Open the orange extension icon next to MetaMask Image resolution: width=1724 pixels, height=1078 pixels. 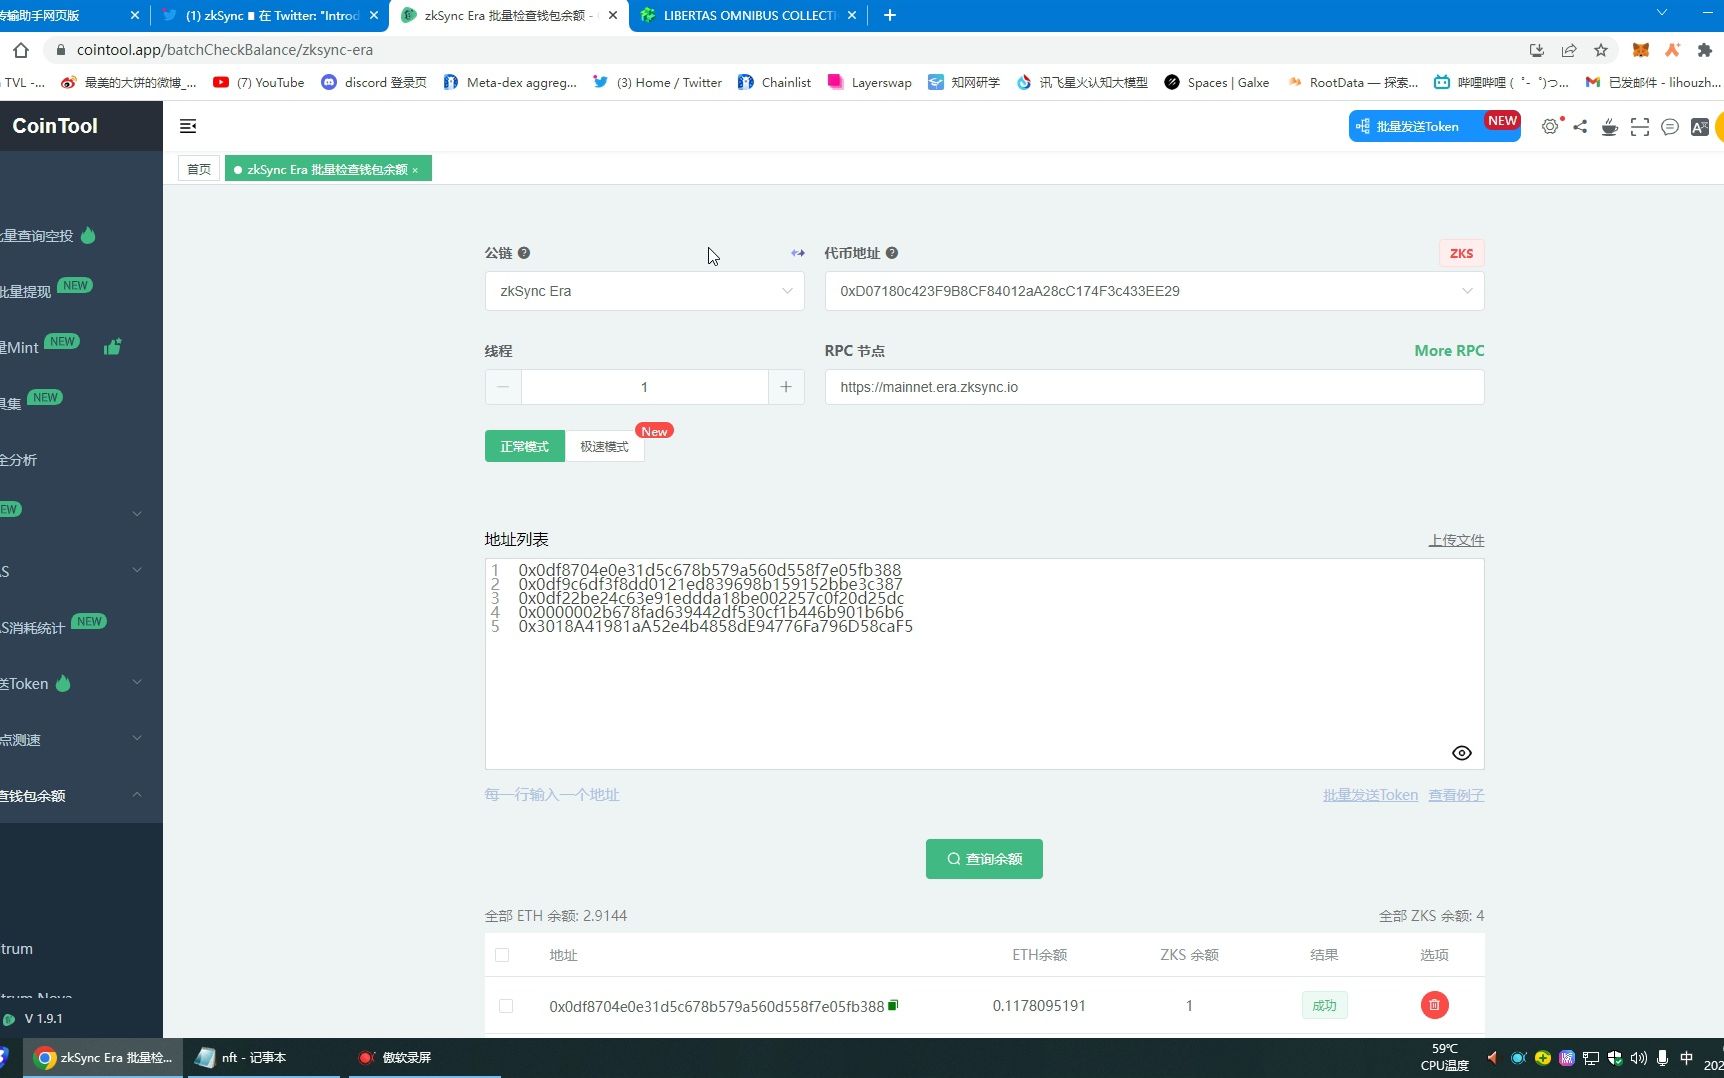[1673, 50]
